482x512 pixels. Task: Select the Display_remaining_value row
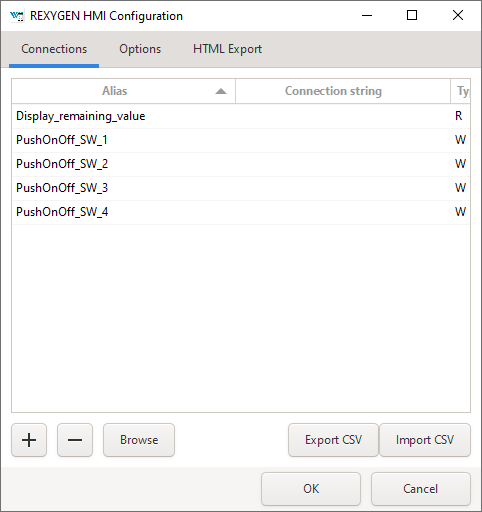click(241, 116)
